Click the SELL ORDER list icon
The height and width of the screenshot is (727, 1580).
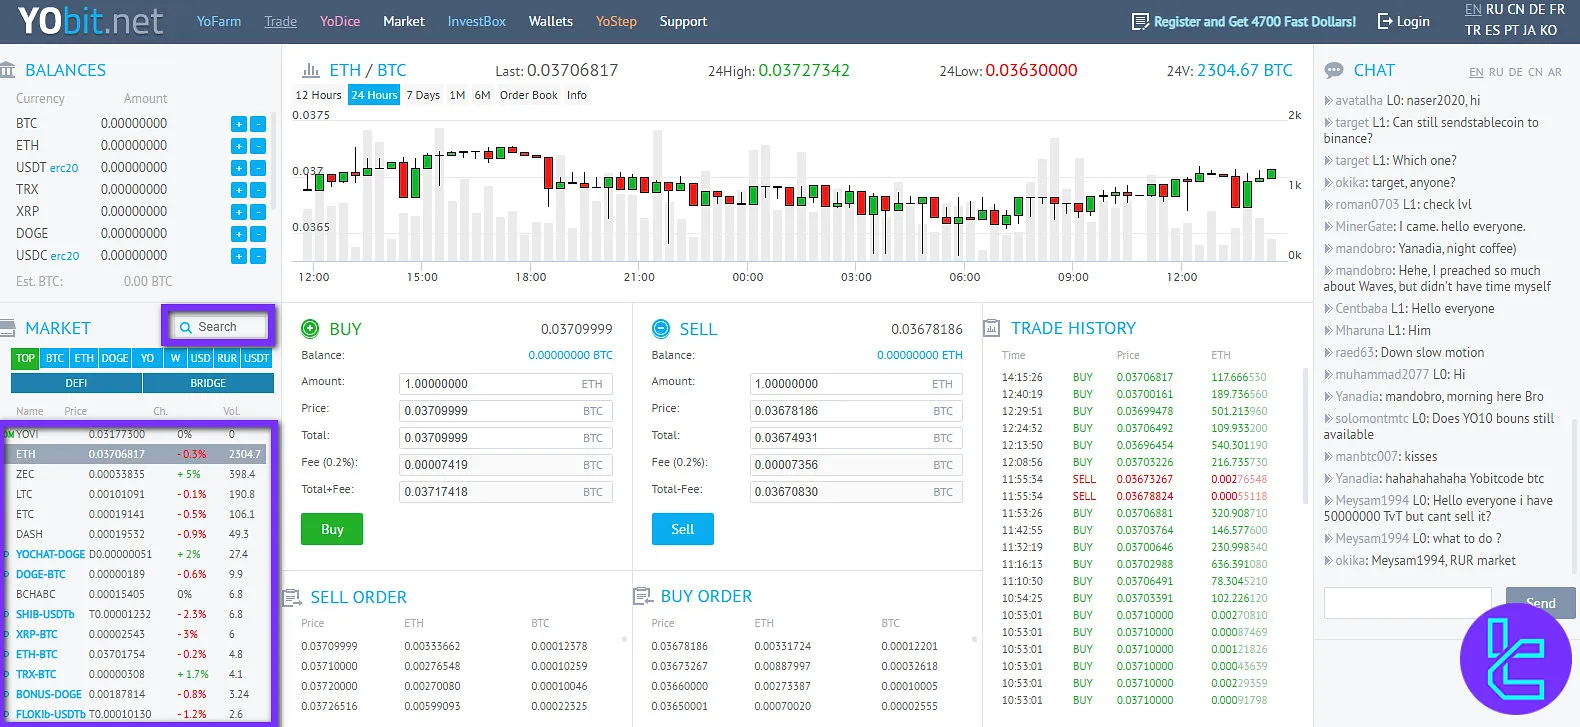tap(292, 597)
